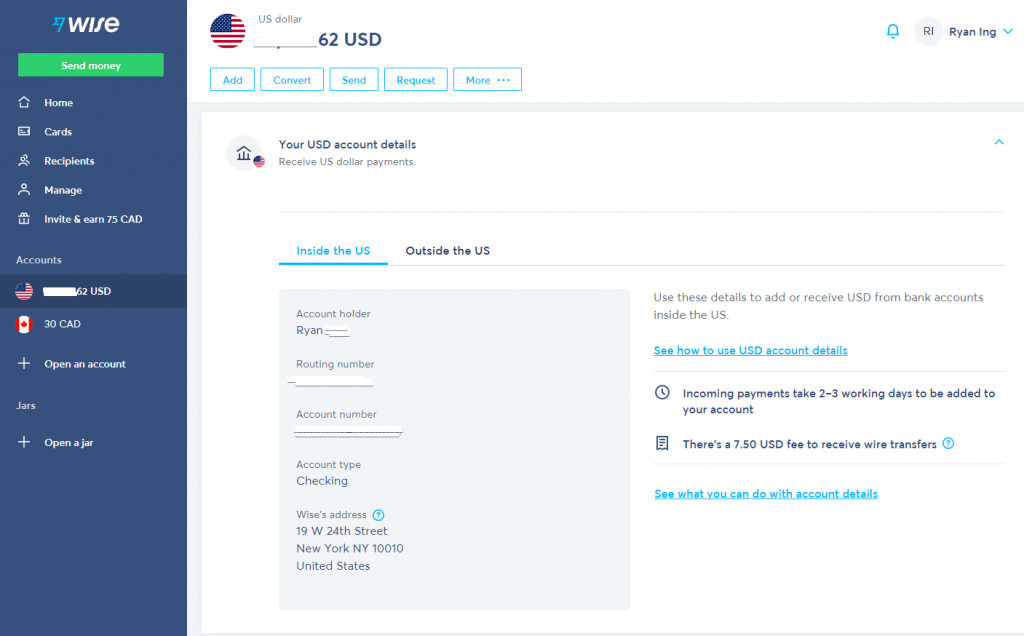1024x636 pixels.
Task: Click Open an account
Action: coord(85,364)
